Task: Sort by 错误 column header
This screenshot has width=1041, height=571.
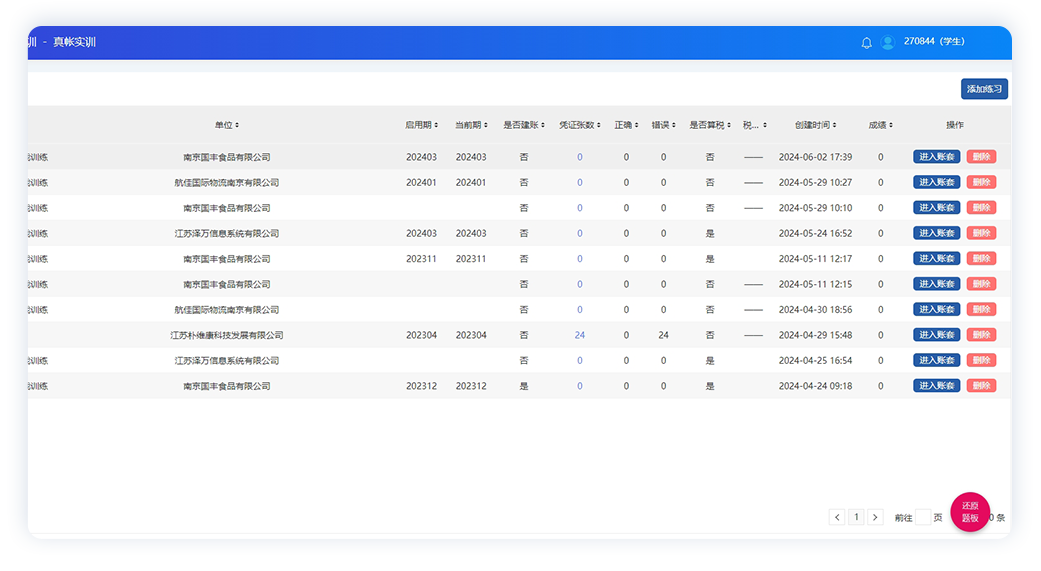Action: [x=663, y=125]
